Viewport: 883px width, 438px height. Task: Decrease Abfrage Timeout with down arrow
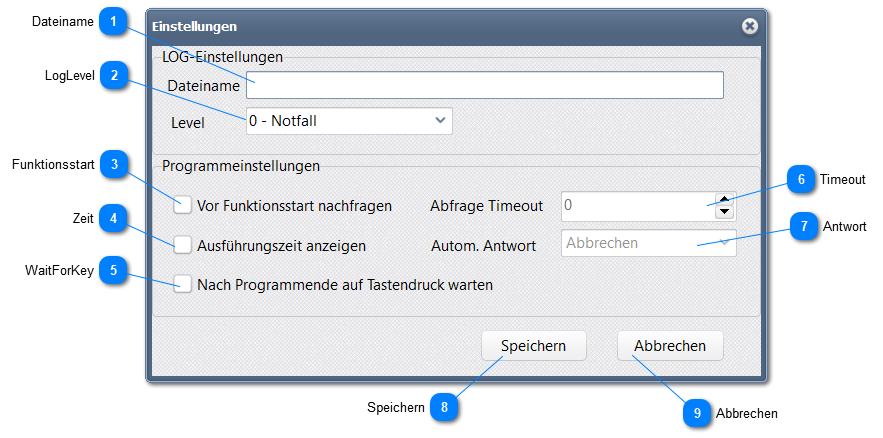coord(725,213)
